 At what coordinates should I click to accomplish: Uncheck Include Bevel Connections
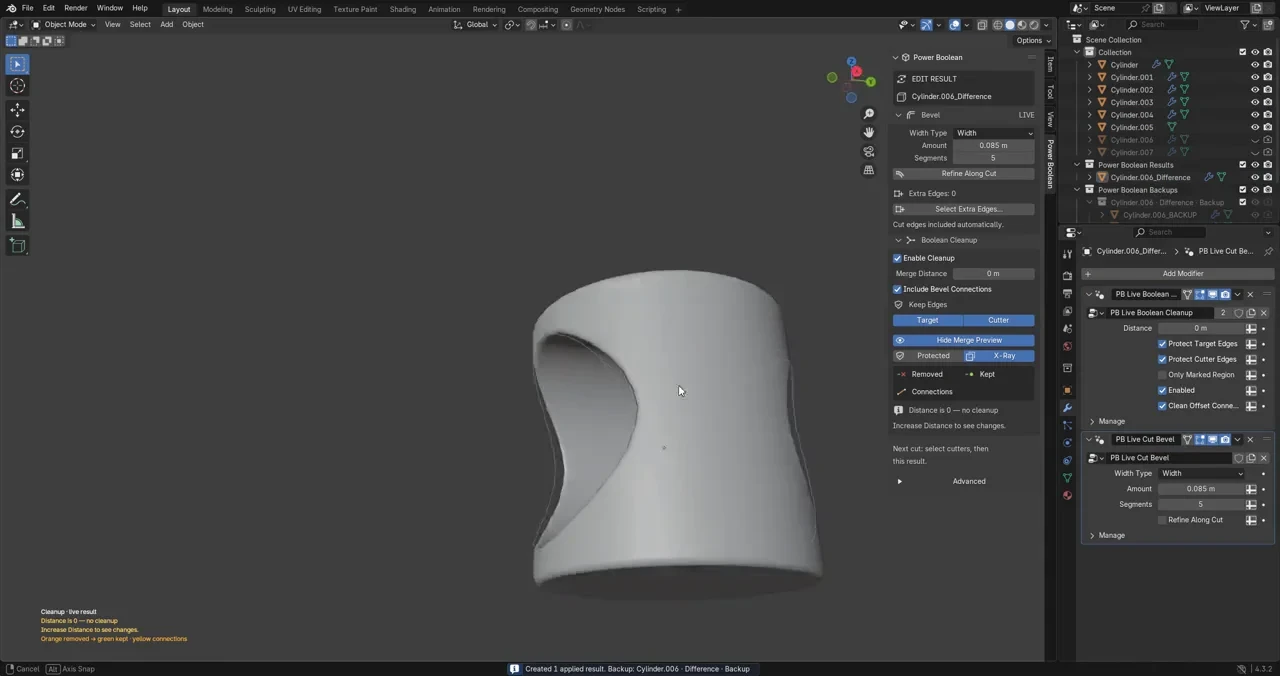click(898, 289)
